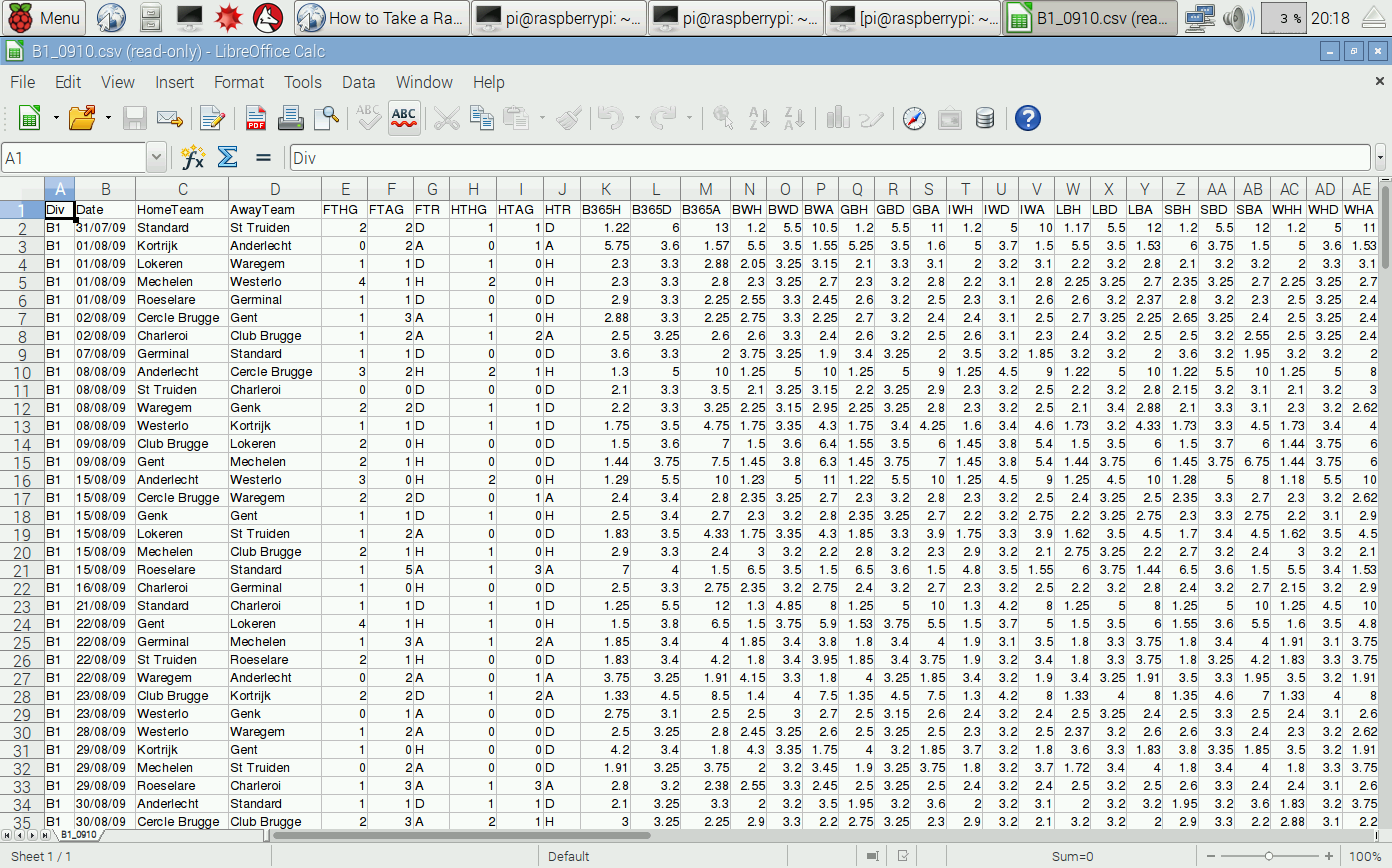This screenshot has height=868, width=1392.
Task: Toggle AutoSpellcheck in the toolbar
Action: 404,118
